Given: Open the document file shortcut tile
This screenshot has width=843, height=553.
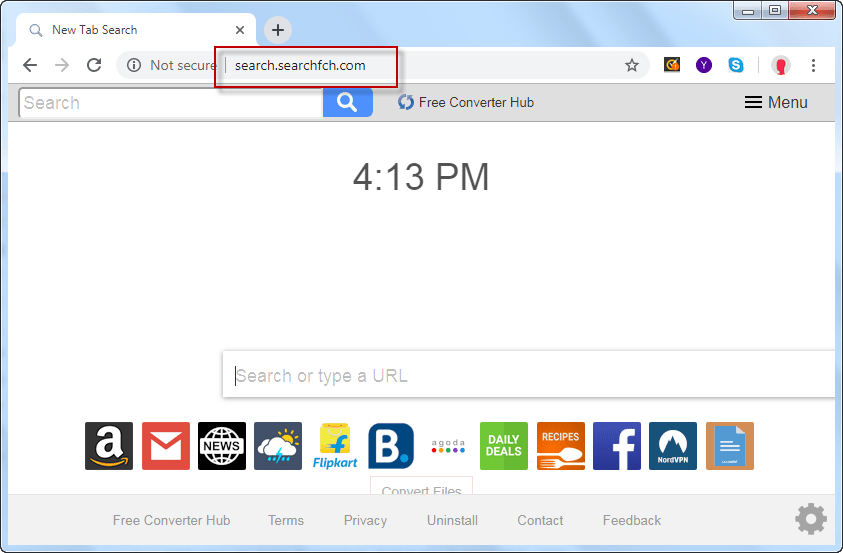Looking at the screenshot, I should (730, 446).
